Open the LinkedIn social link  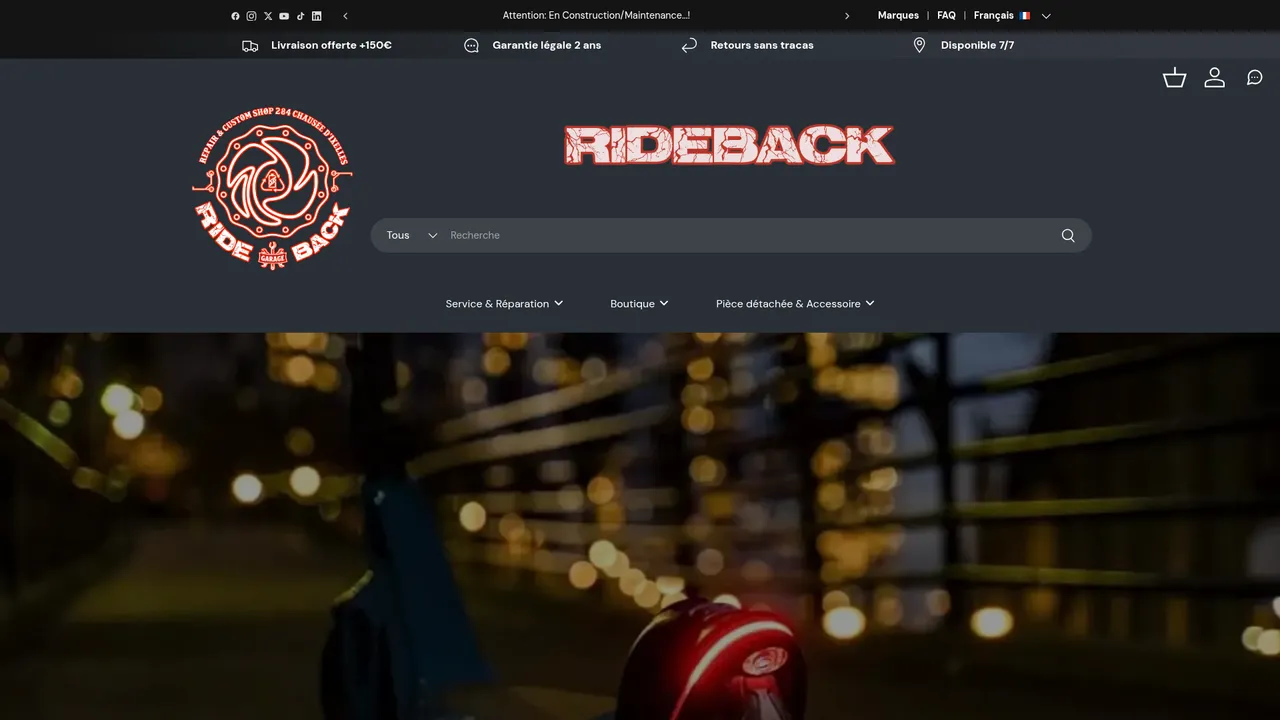[317, 16]
